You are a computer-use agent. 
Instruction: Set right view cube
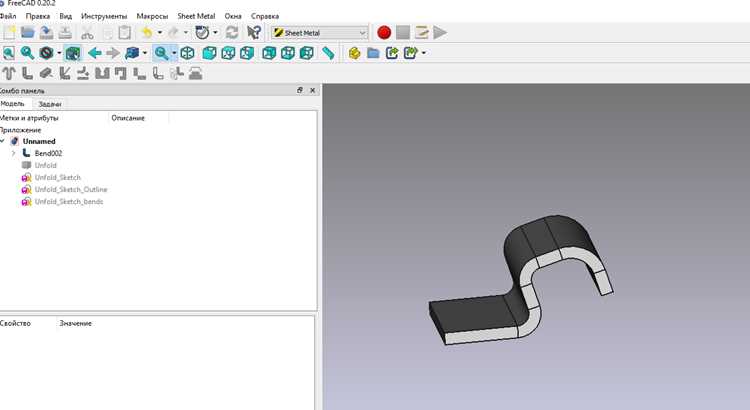[x=247, y=53]
